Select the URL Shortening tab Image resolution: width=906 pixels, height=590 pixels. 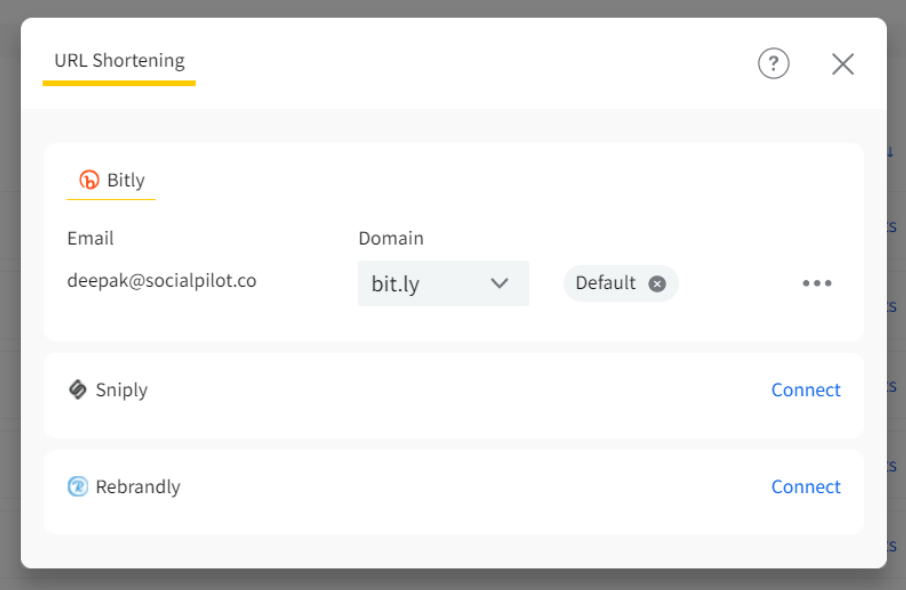pyautogui.click(x=119, y=61)
